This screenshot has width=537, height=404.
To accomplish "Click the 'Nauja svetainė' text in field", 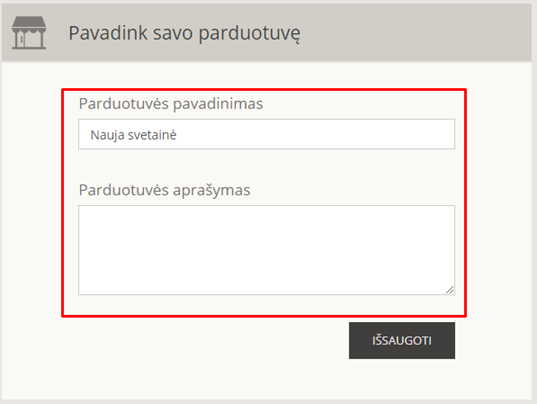I will (x=133, y=135).
